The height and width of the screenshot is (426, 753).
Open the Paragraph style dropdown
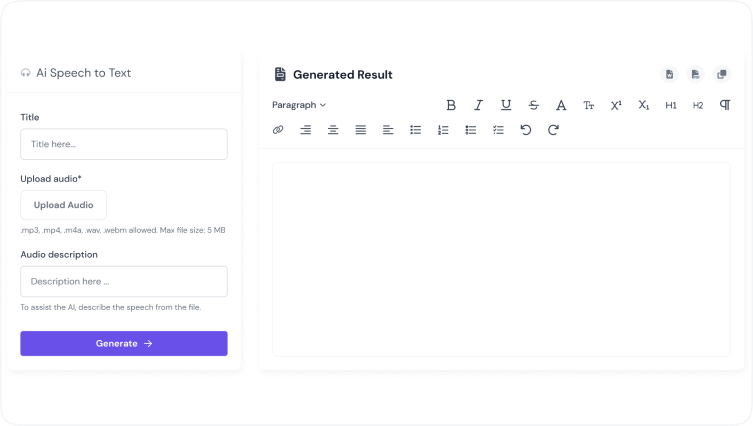[299, 105]
